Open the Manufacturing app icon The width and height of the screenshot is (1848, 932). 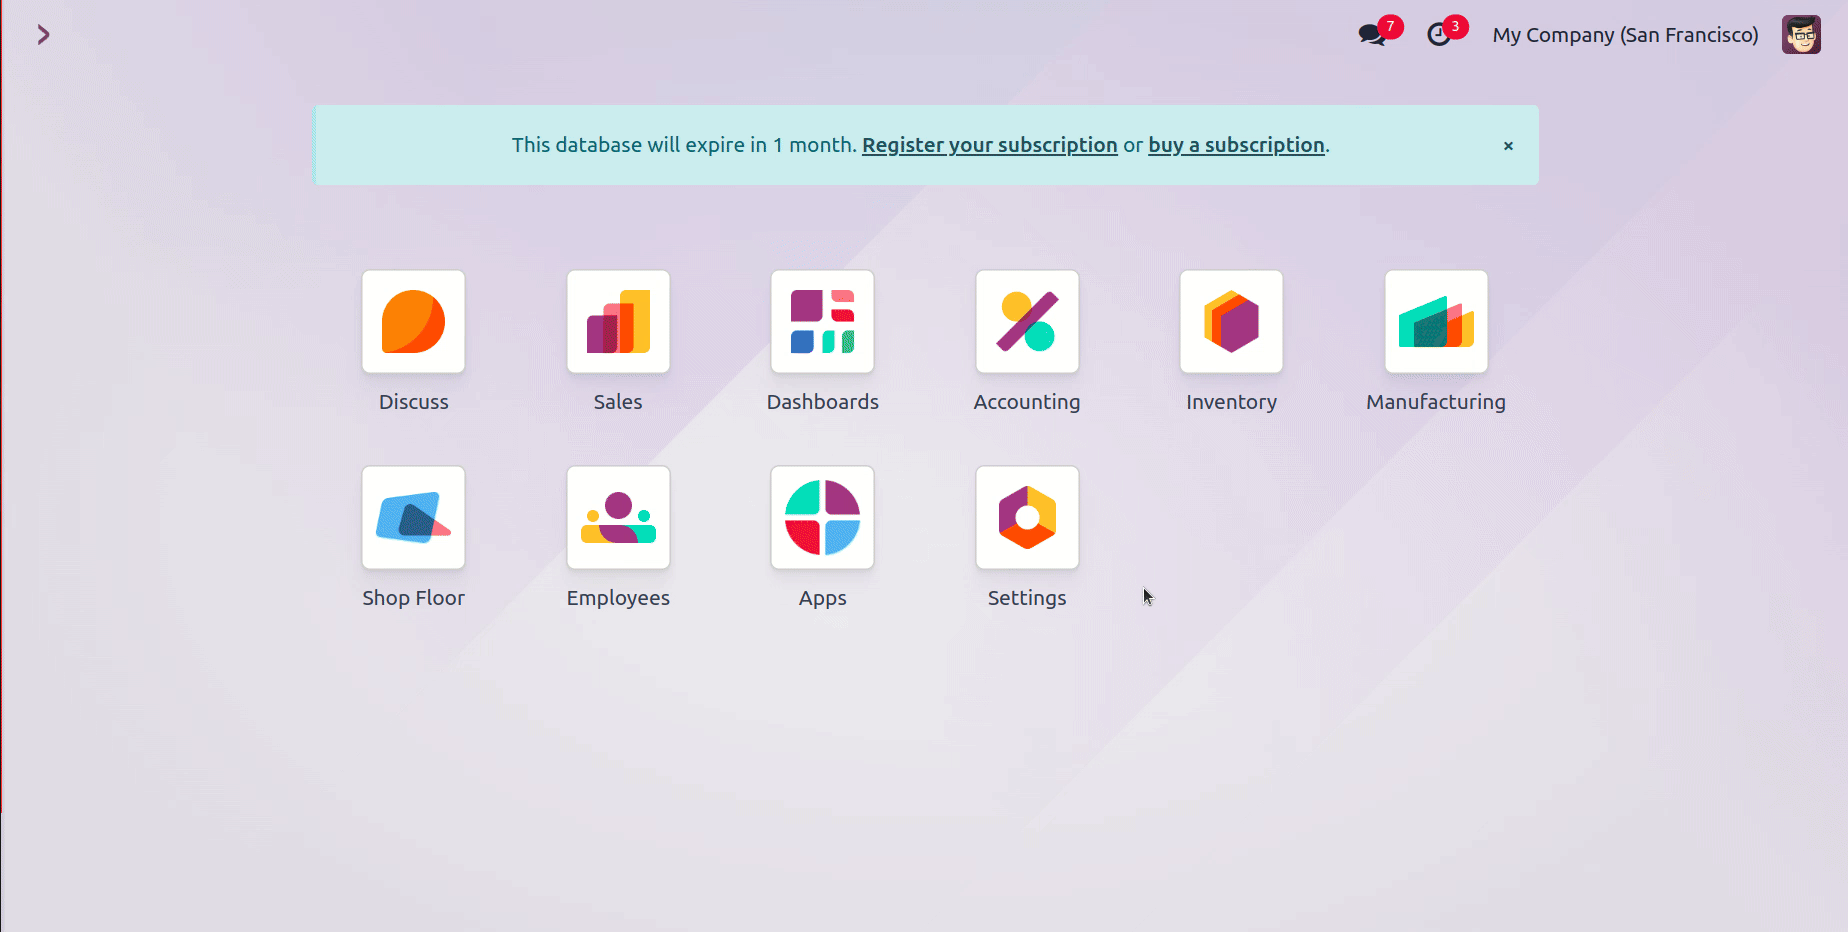[1436, 322]
